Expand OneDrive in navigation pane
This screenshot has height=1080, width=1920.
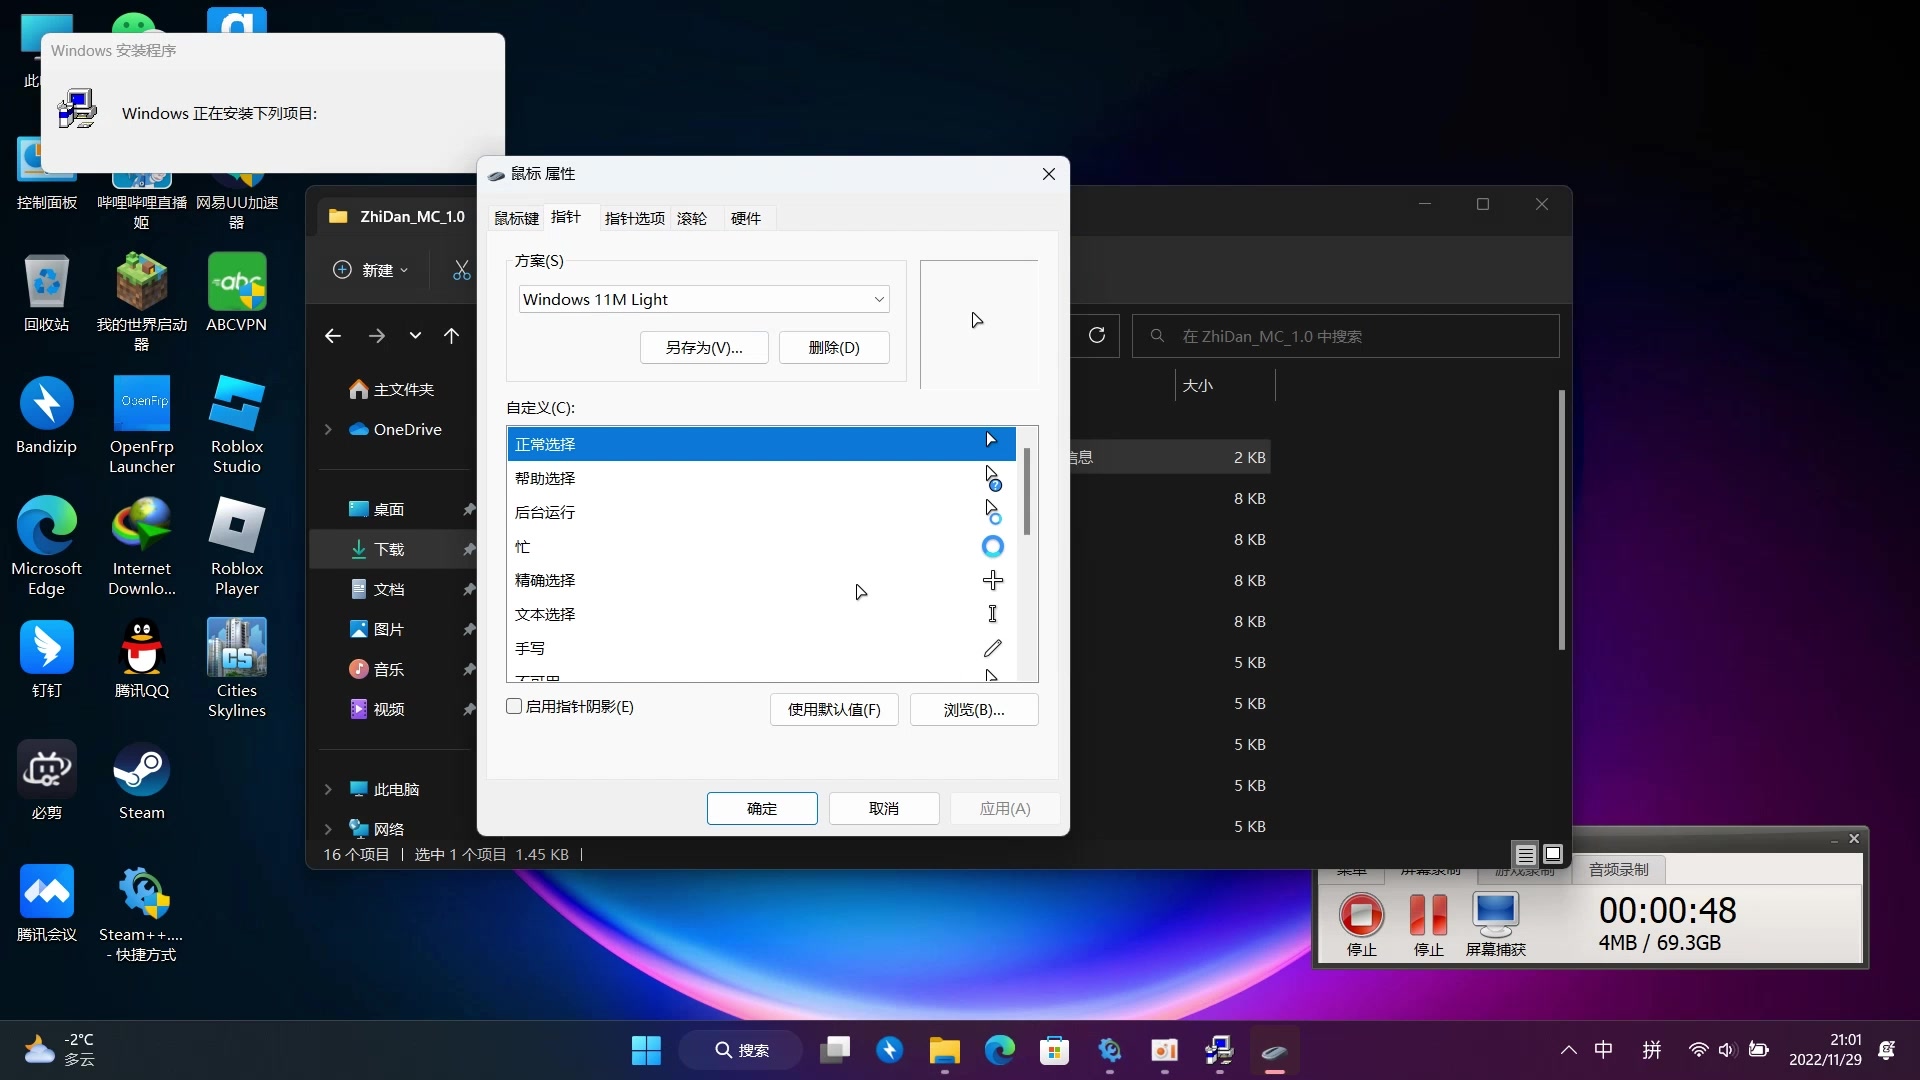point(328,429)
